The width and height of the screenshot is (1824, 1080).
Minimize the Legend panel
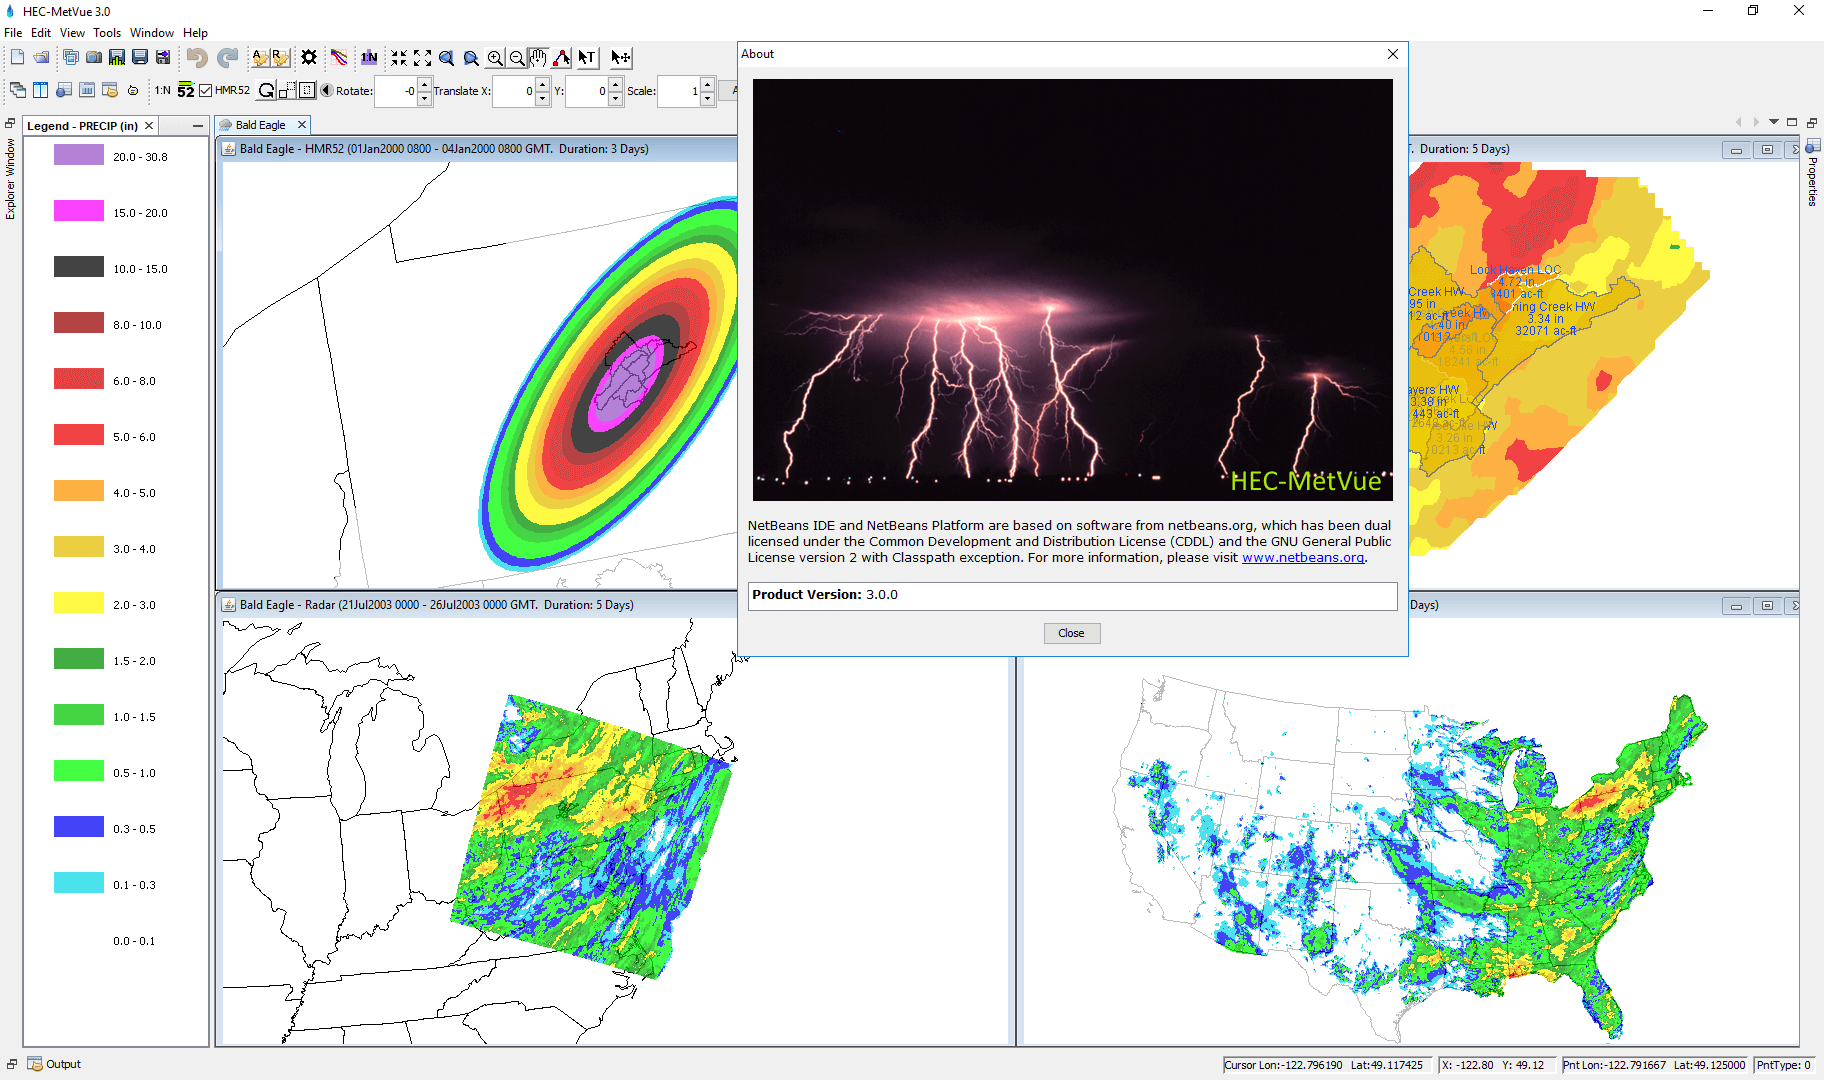(198, 126)
